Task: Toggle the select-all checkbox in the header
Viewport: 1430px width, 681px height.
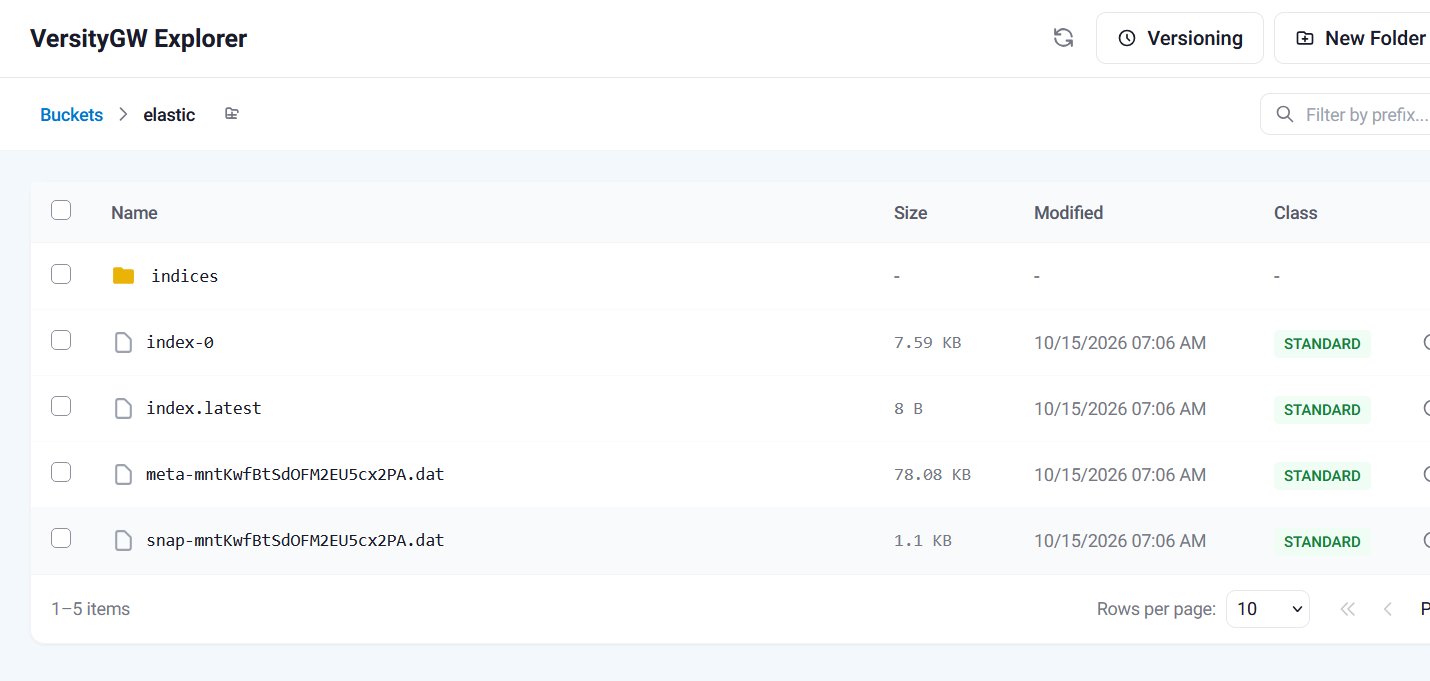Action: click(61, 210)
